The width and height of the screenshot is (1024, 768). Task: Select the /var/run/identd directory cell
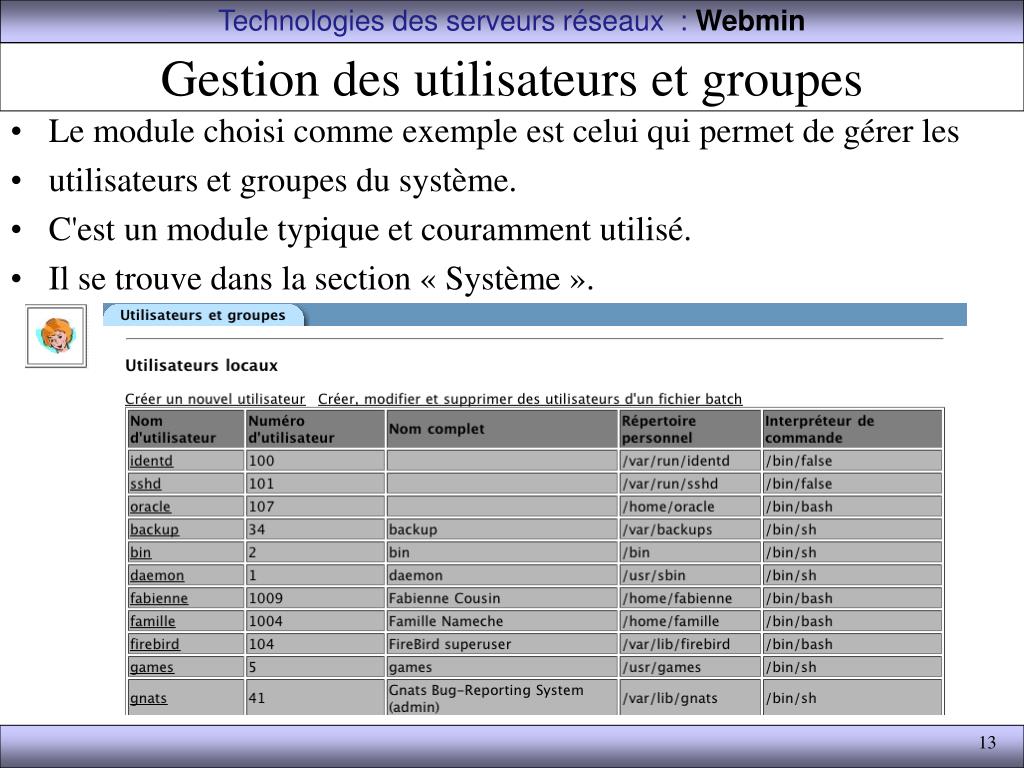(690, 460)
